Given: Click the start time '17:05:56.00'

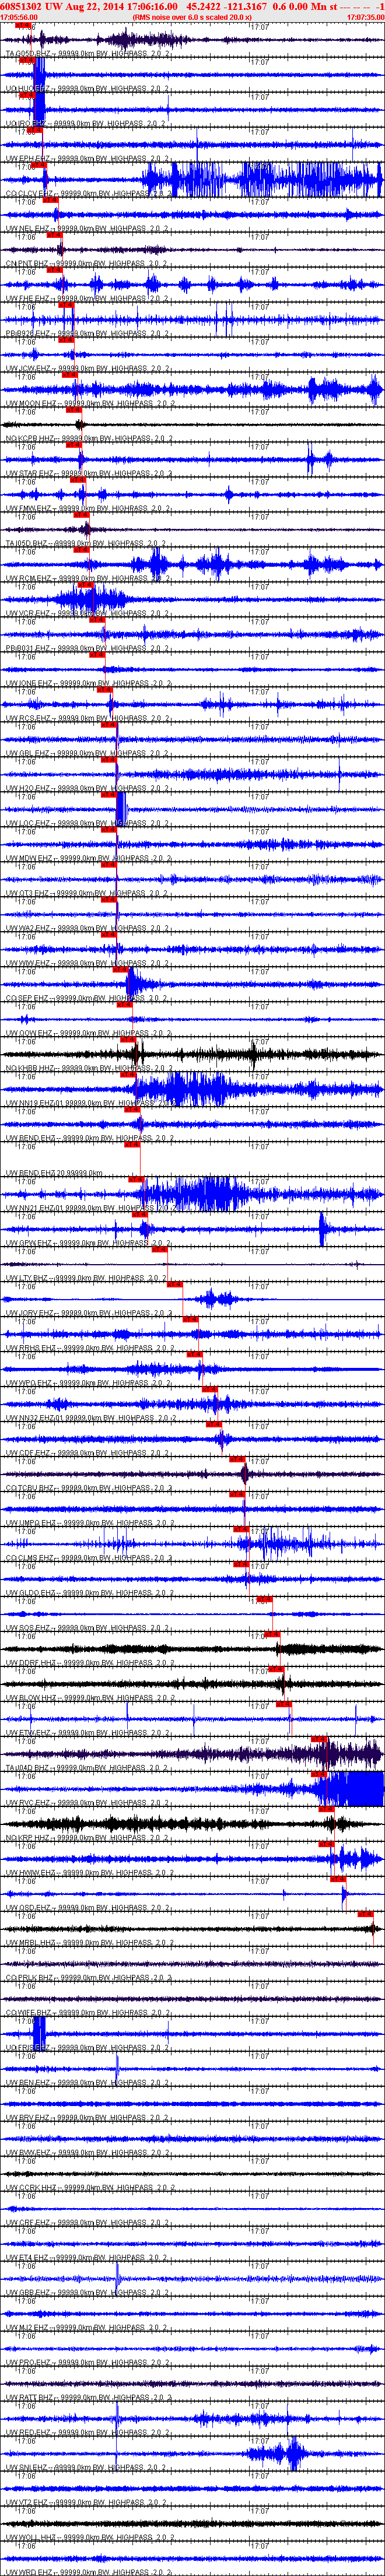Looking at the screenshot, I should 20,17.
